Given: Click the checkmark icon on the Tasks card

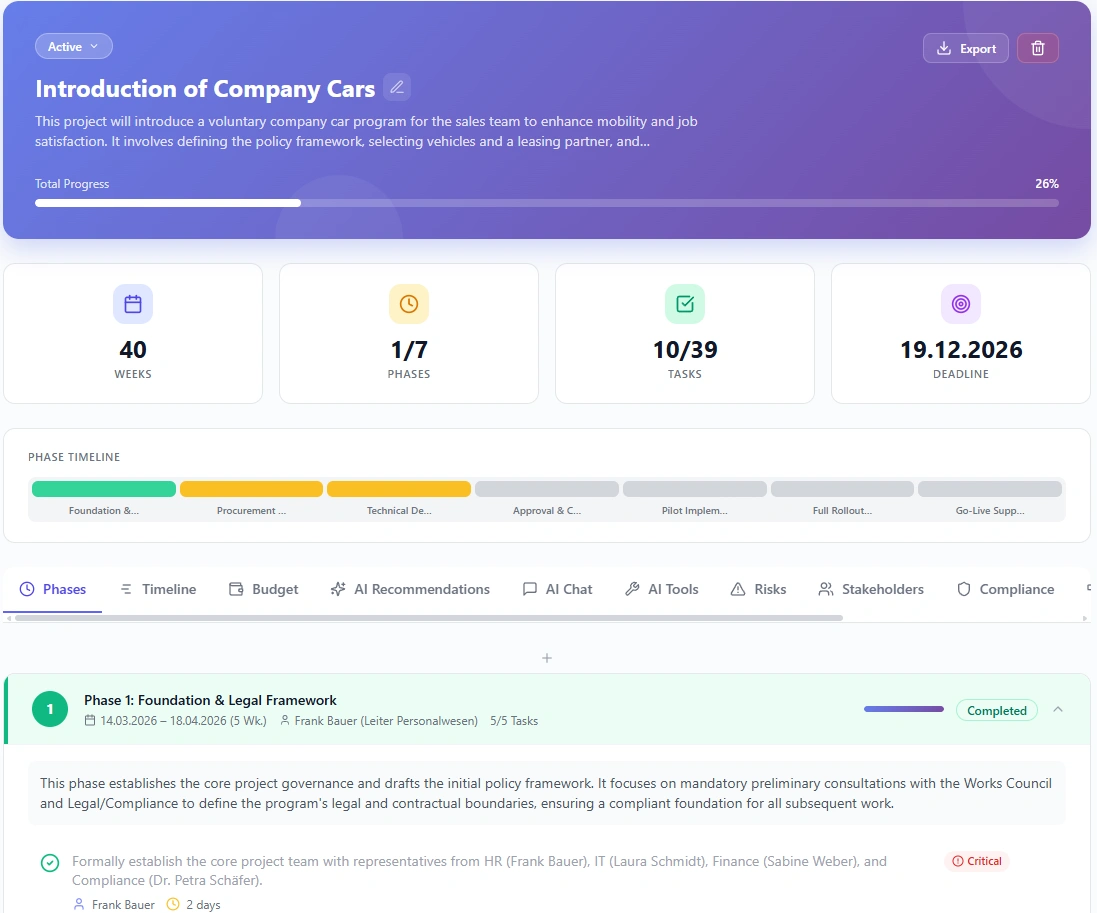Looking at the screenshot, I should 684,304.
